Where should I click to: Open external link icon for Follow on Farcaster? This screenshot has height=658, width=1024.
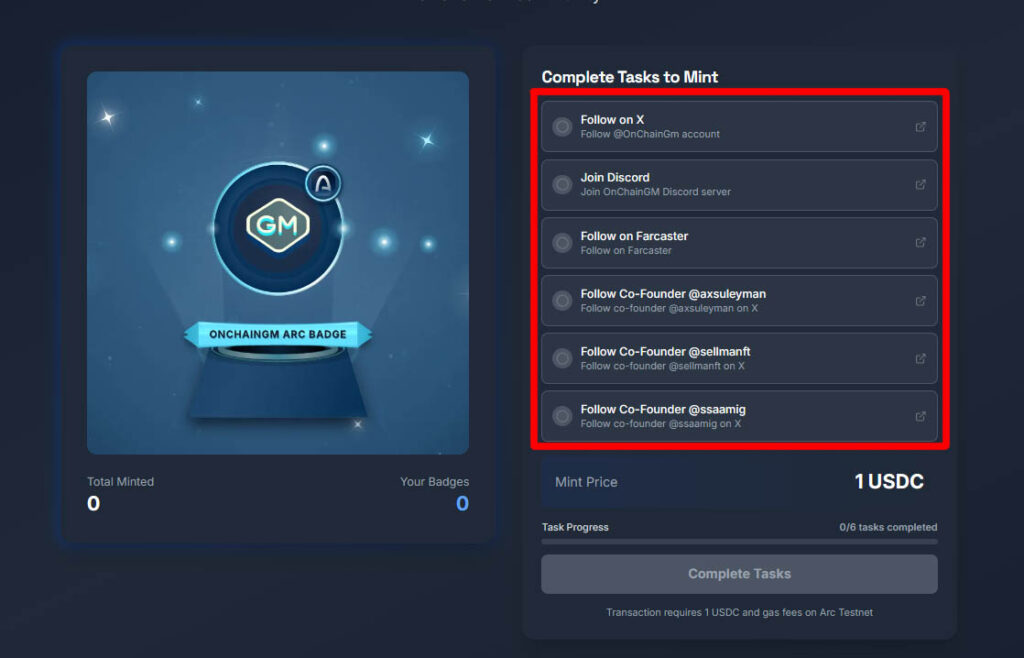click(920, 242)
